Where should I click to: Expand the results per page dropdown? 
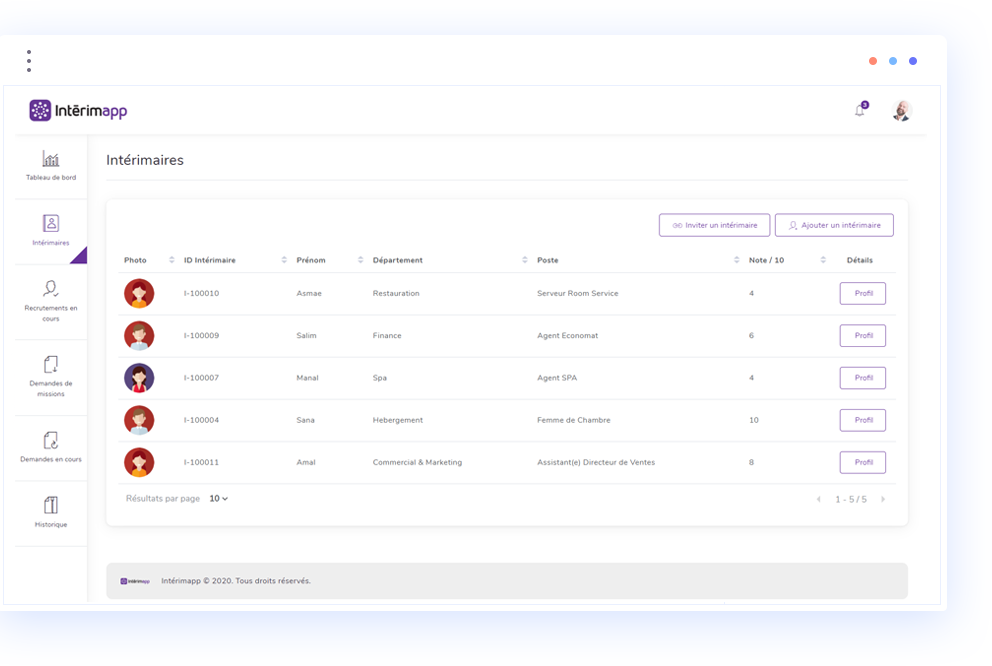pos(219,498)
